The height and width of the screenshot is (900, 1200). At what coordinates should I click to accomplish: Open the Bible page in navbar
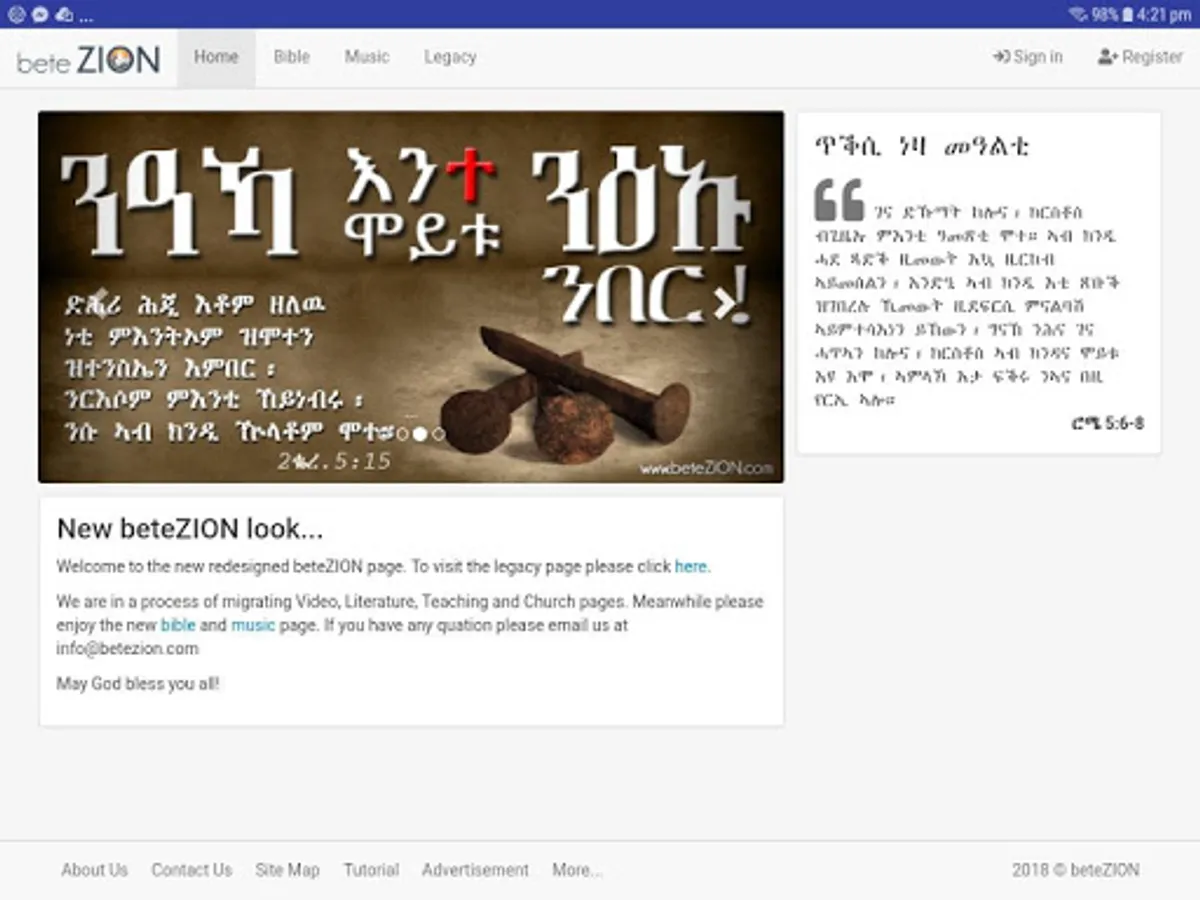point(292,57)
